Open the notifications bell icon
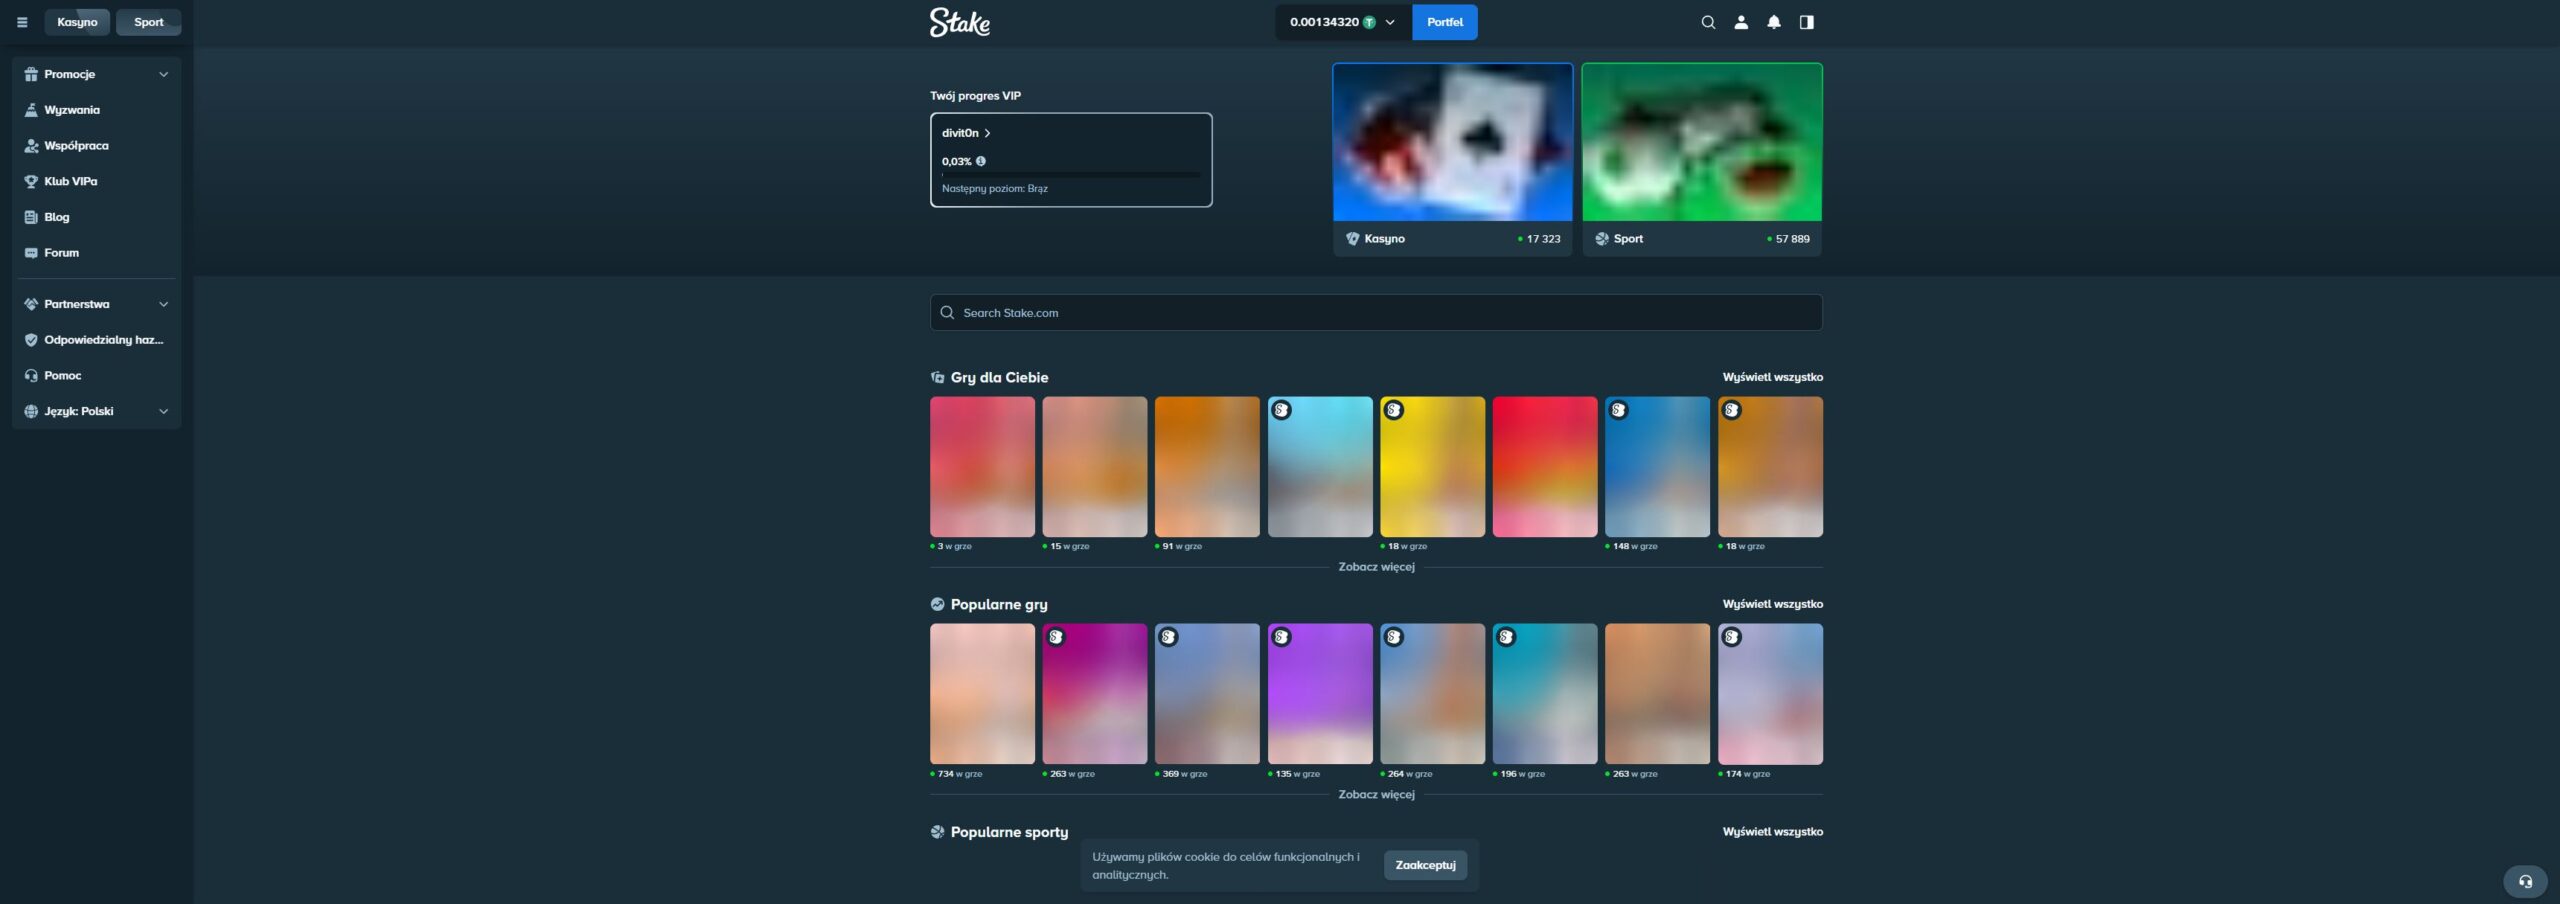The height and width of the screenshot is (904, 2560). tap(1774, 22)
